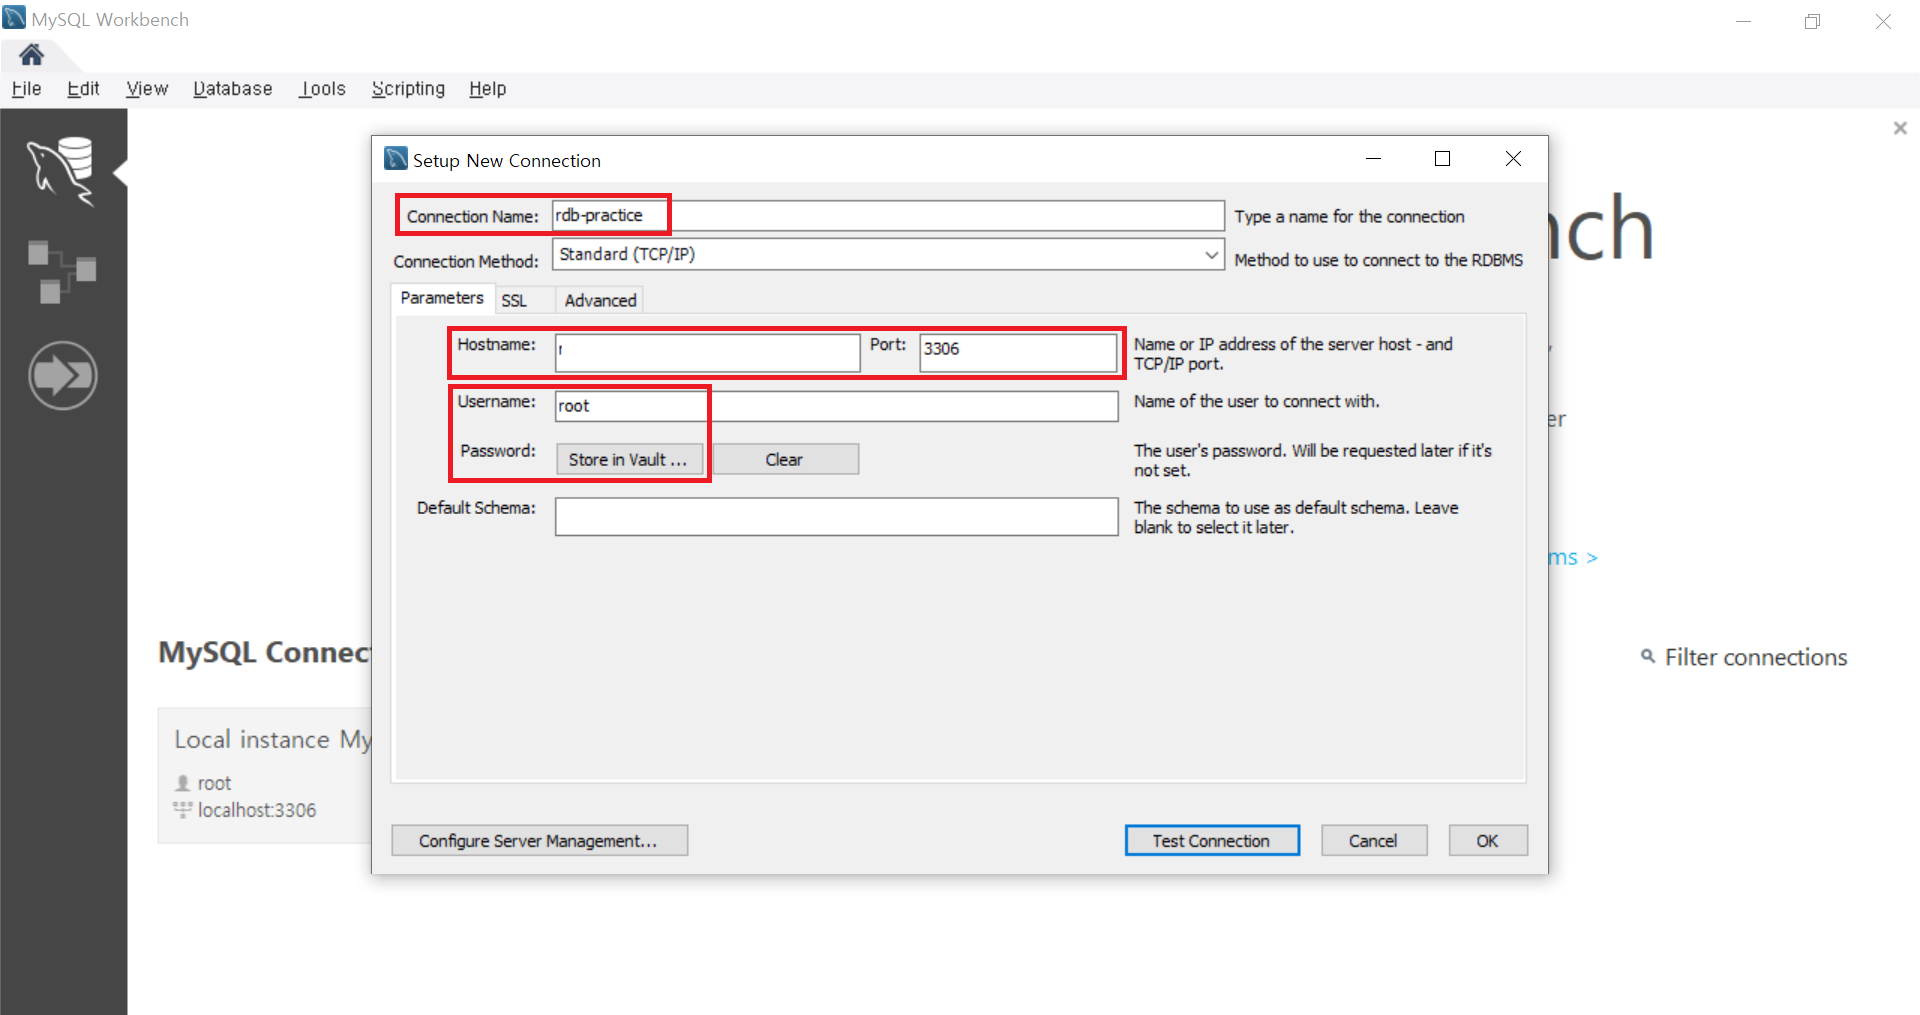The image size is (1920, 1015).
Task: Maximize the Setup New Connection dialog
Action: click(x=1442, y=159)
